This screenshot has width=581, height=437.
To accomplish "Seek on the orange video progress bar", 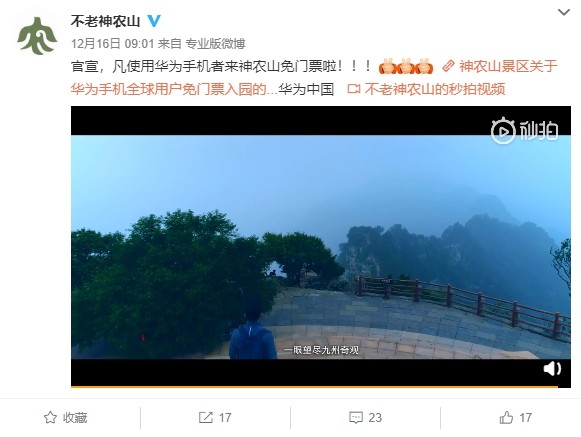I will click(x=314, y=387).
